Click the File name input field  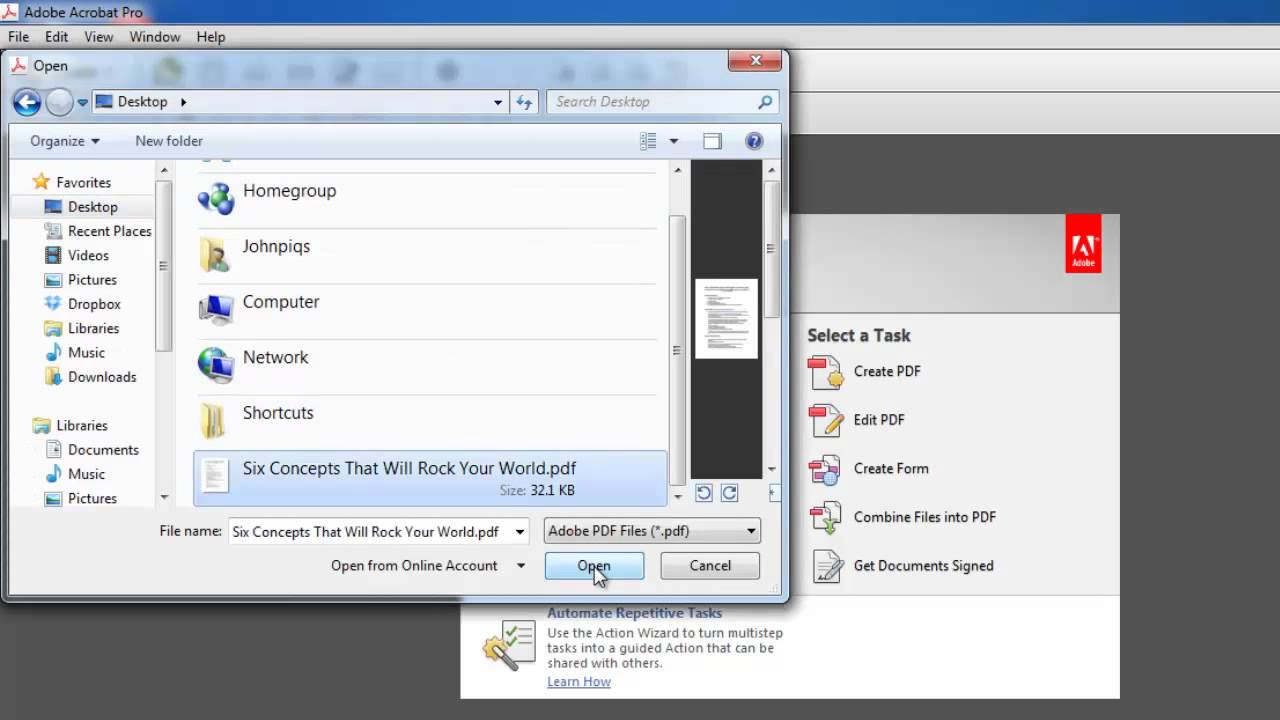pyautogui.click(x=370, y=532)
